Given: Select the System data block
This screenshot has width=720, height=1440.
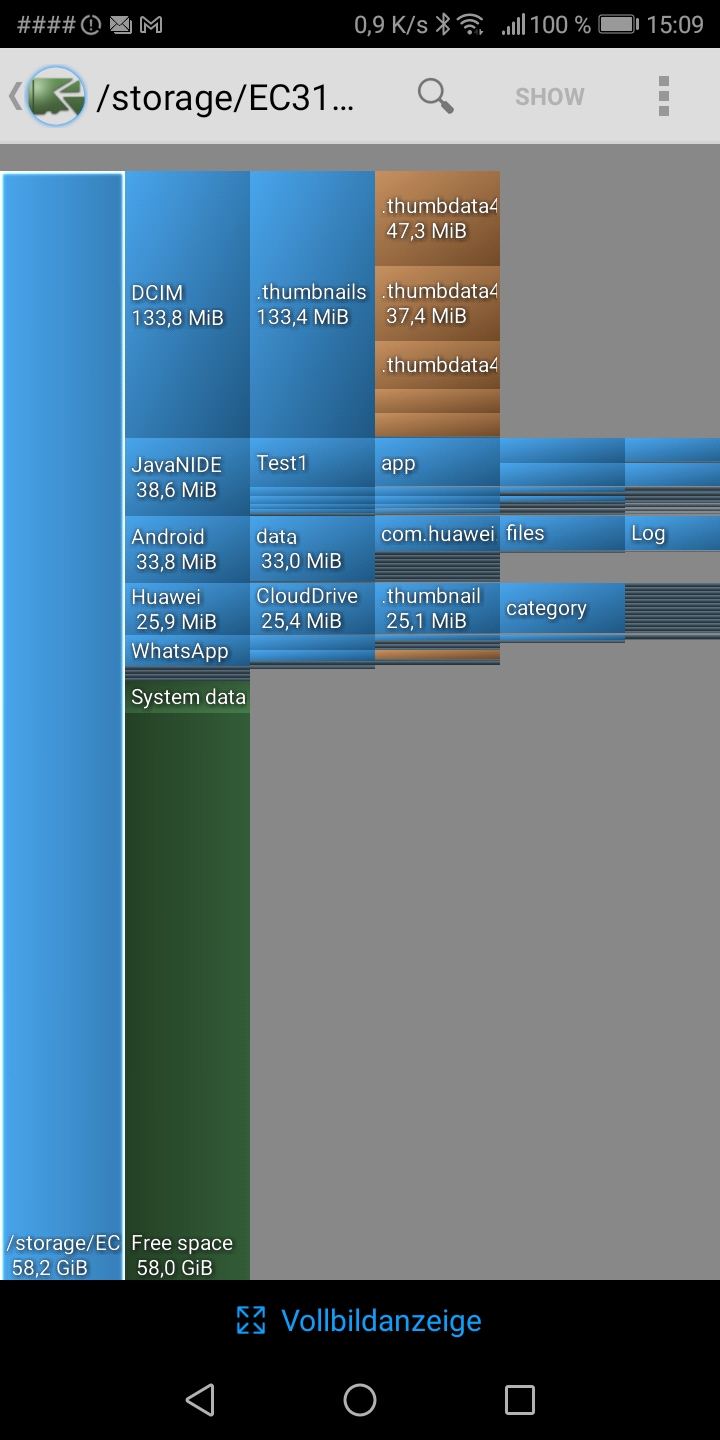Looking at the screenshot, I should pyautogui.click(x=187, y=697).
